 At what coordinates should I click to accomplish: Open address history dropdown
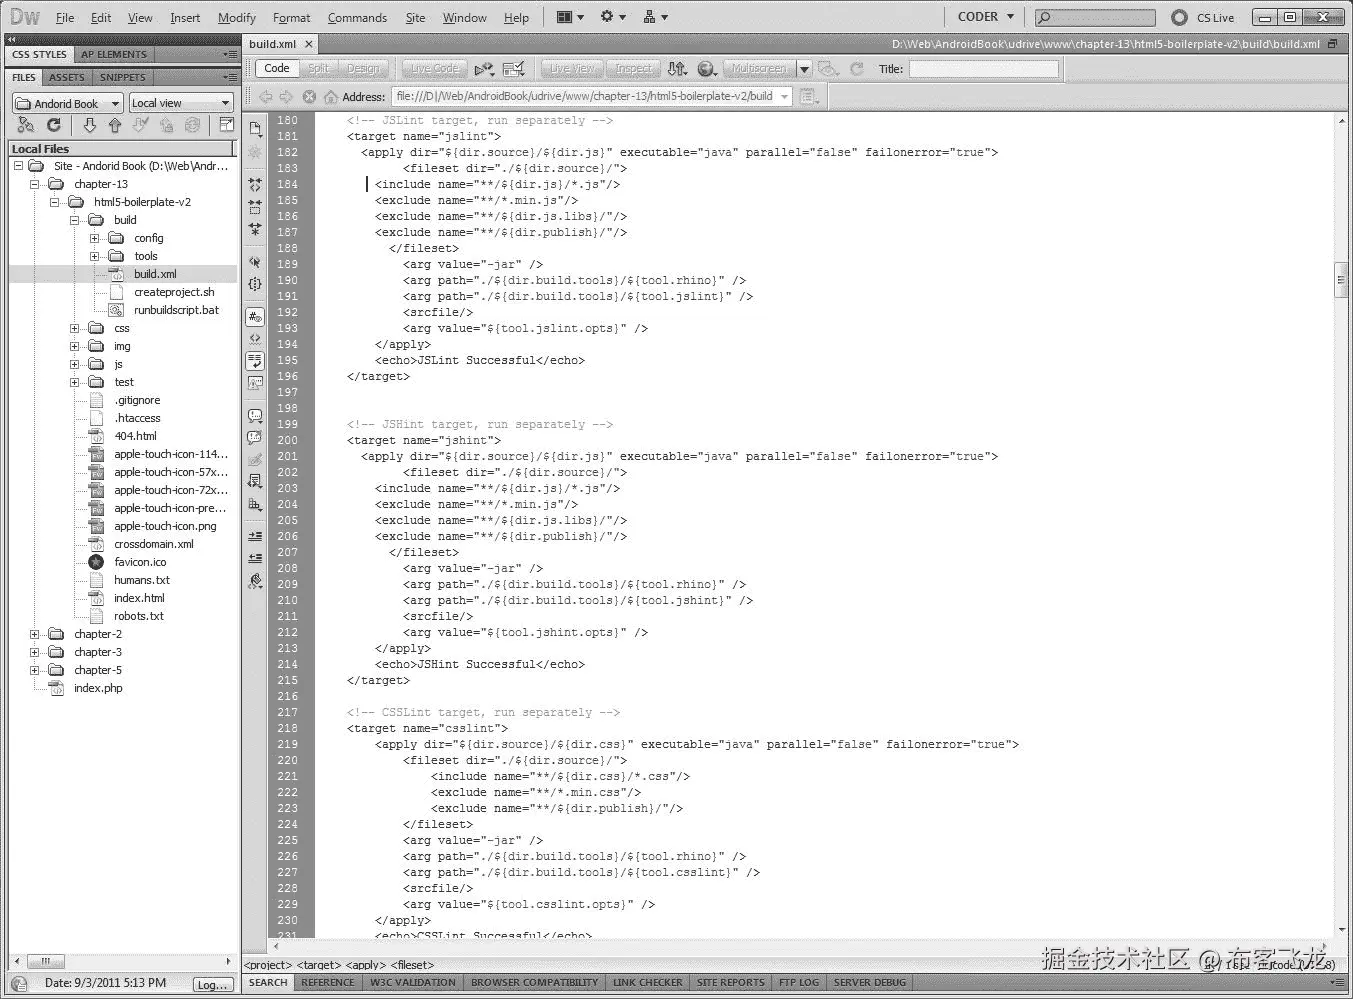pos(785,97)
